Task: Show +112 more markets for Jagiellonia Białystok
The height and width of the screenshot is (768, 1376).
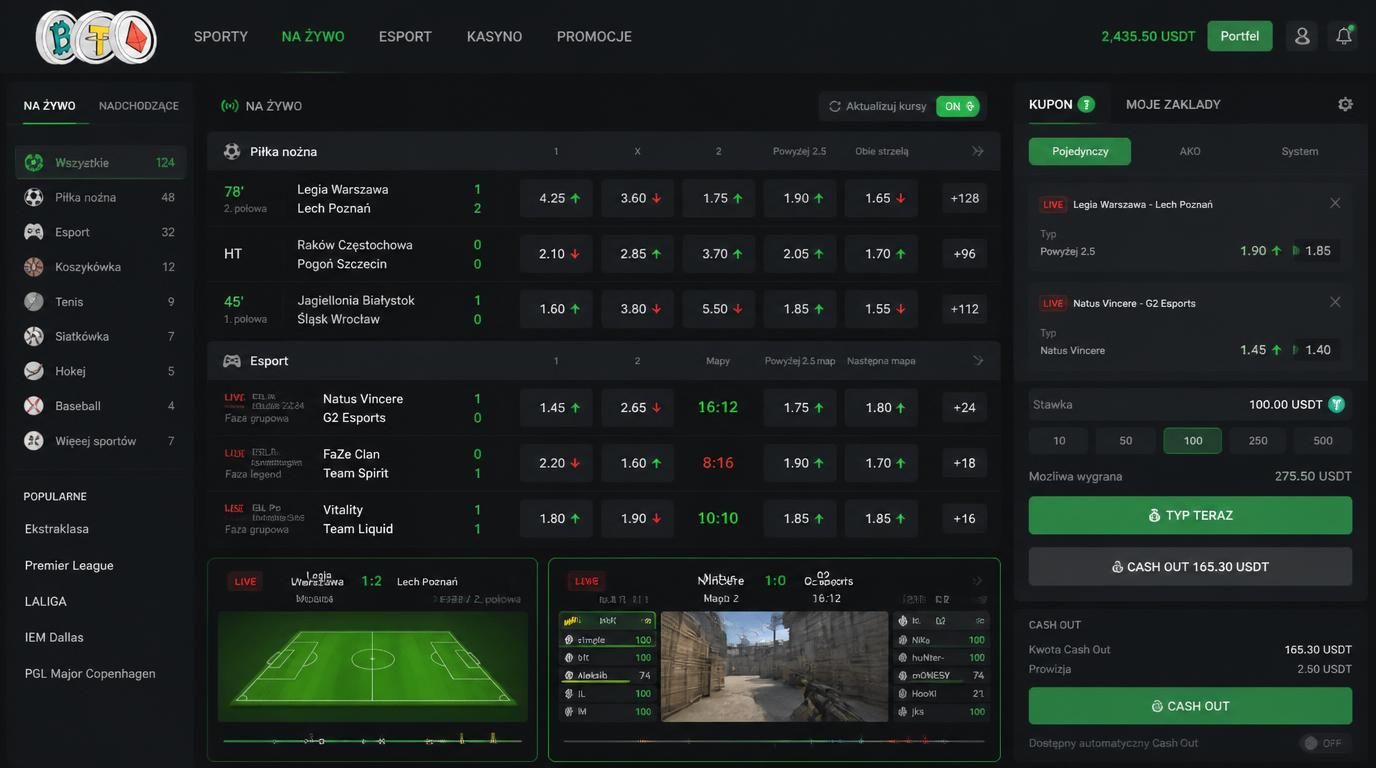Action: click(964, 309)
